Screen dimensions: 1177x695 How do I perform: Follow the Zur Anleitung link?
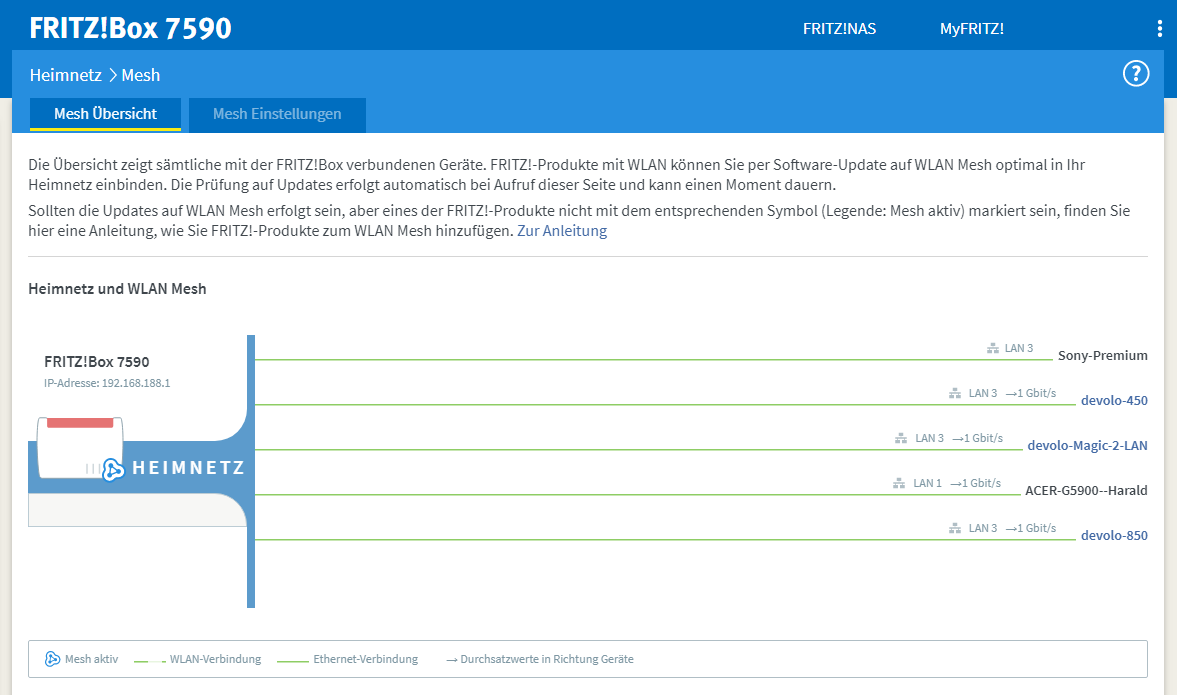coord(562,231)
